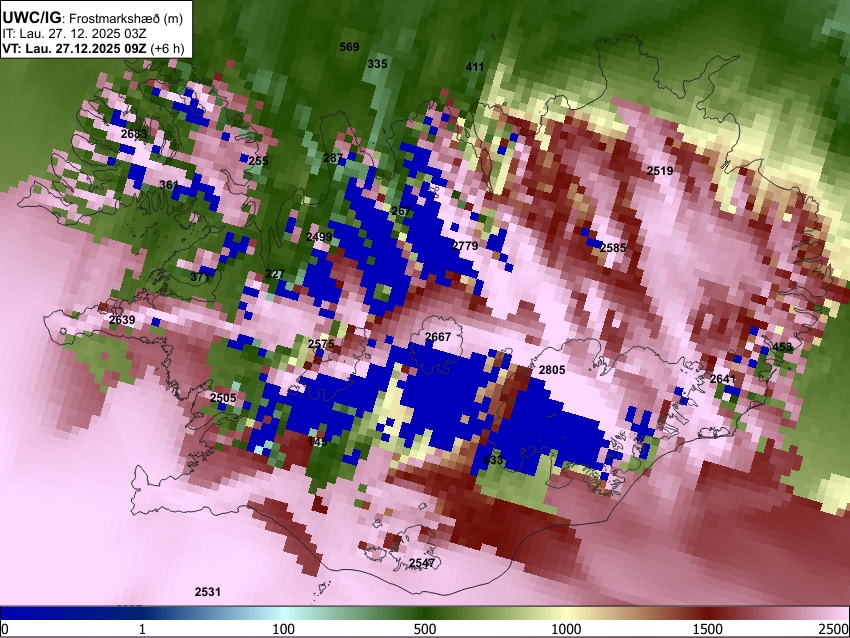The height and width of the screenshot is (638, 850).
Task: Click the colorbar legend tick label 1000
Action: 566,629
